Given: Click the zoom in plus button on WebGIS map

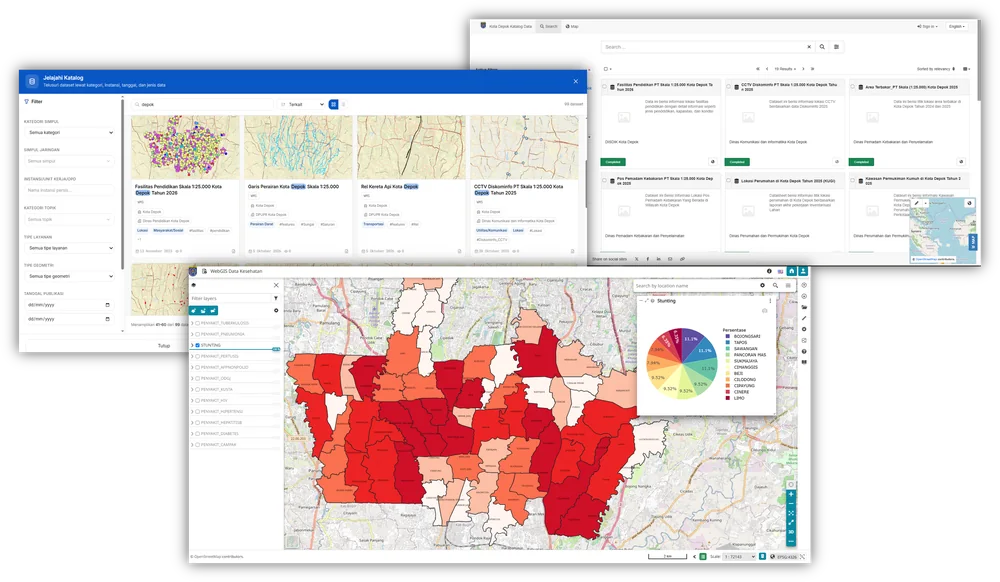Looking at the screenshot, I should click(x=791, y=495).
